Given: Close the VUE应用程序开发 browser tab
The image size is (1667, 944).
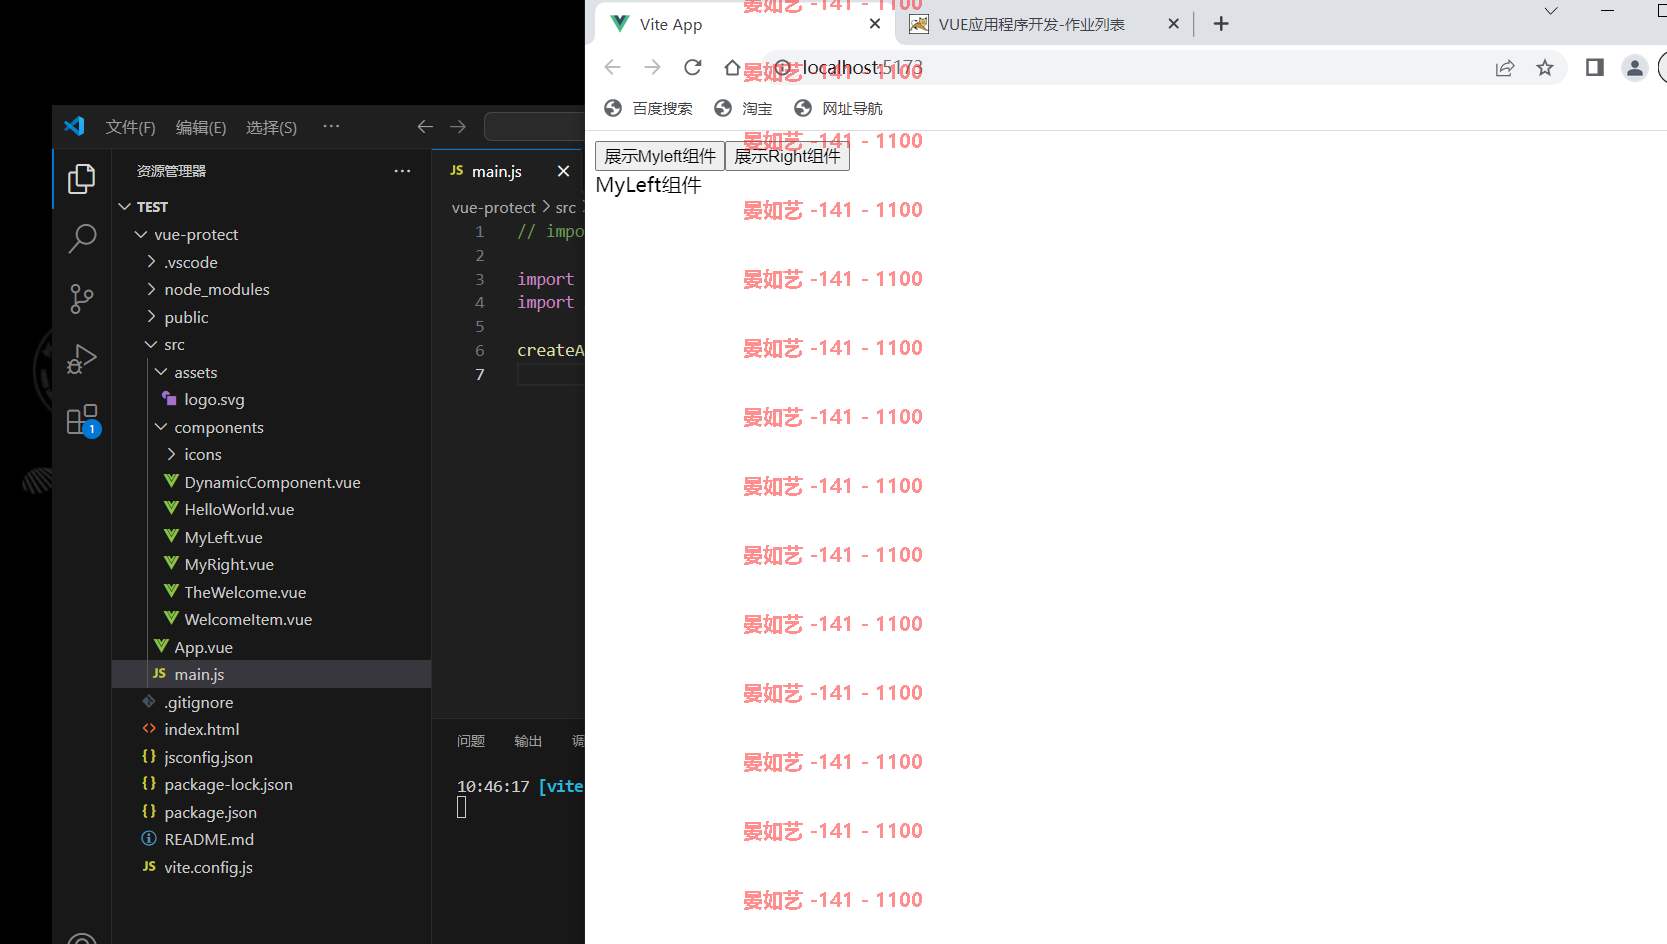Looking at the screenshot, I should (1174, 23).
